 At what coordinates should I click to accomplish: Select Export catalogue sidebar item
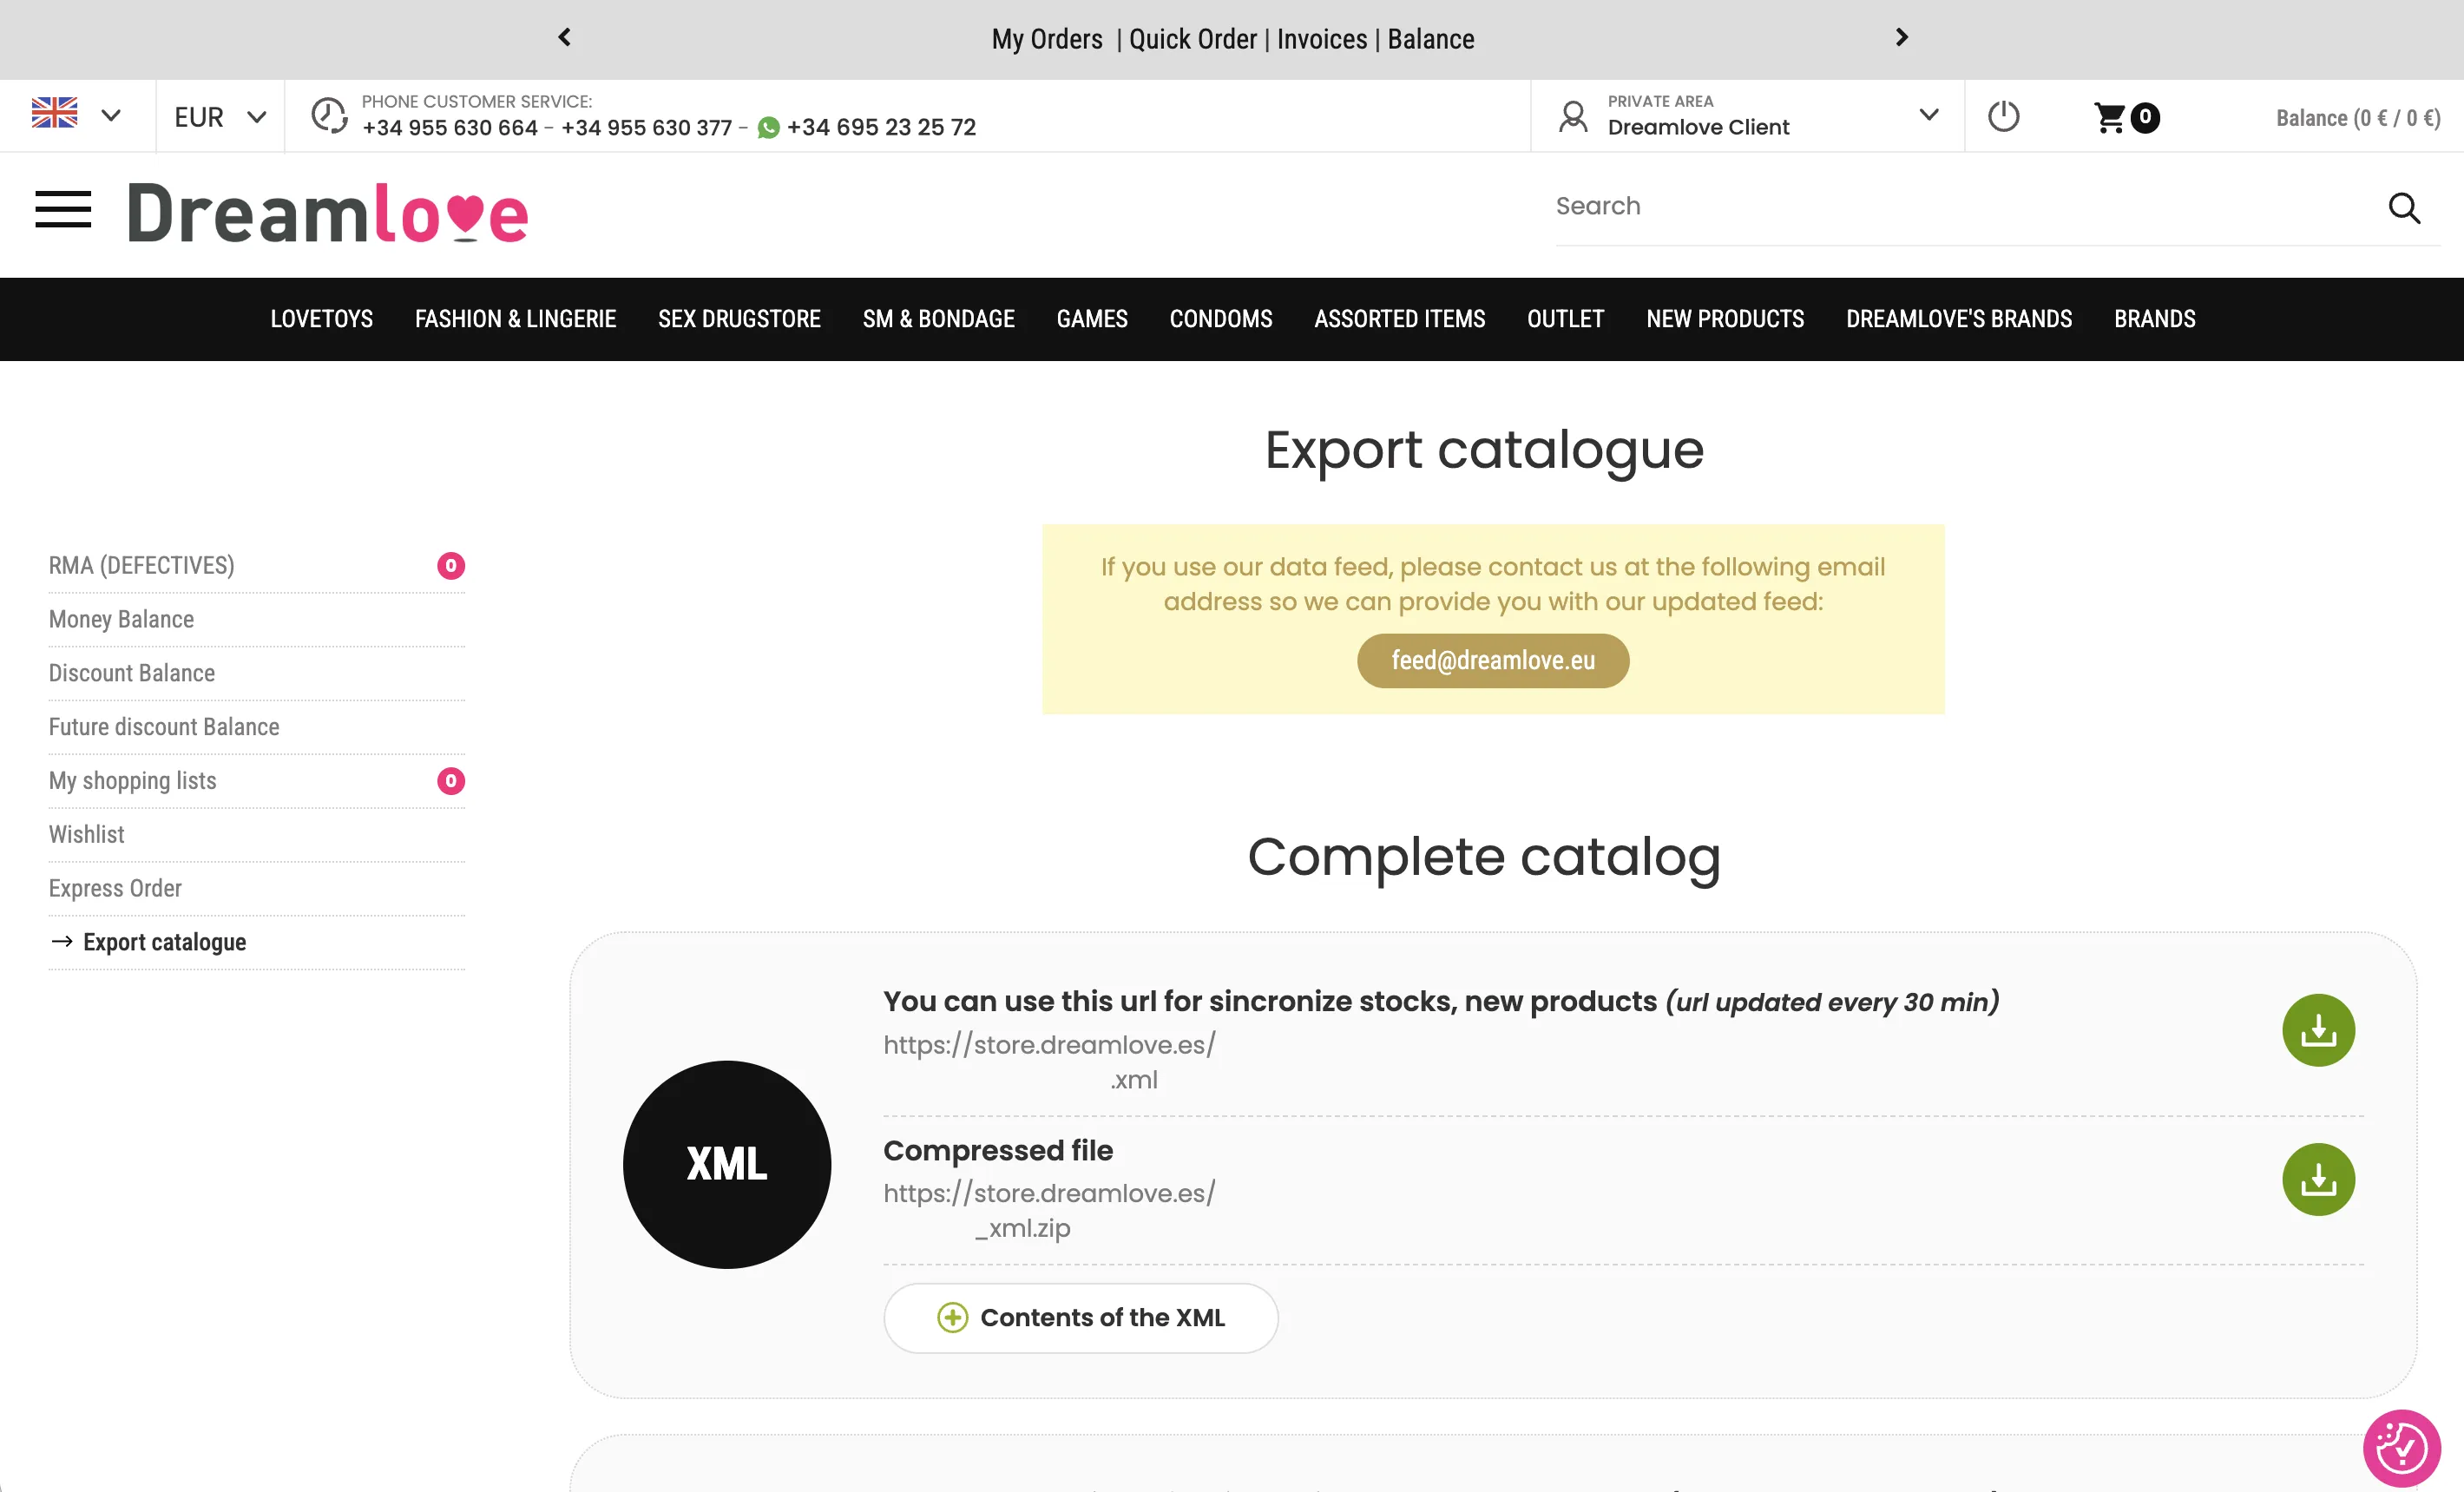click(256, 942)
